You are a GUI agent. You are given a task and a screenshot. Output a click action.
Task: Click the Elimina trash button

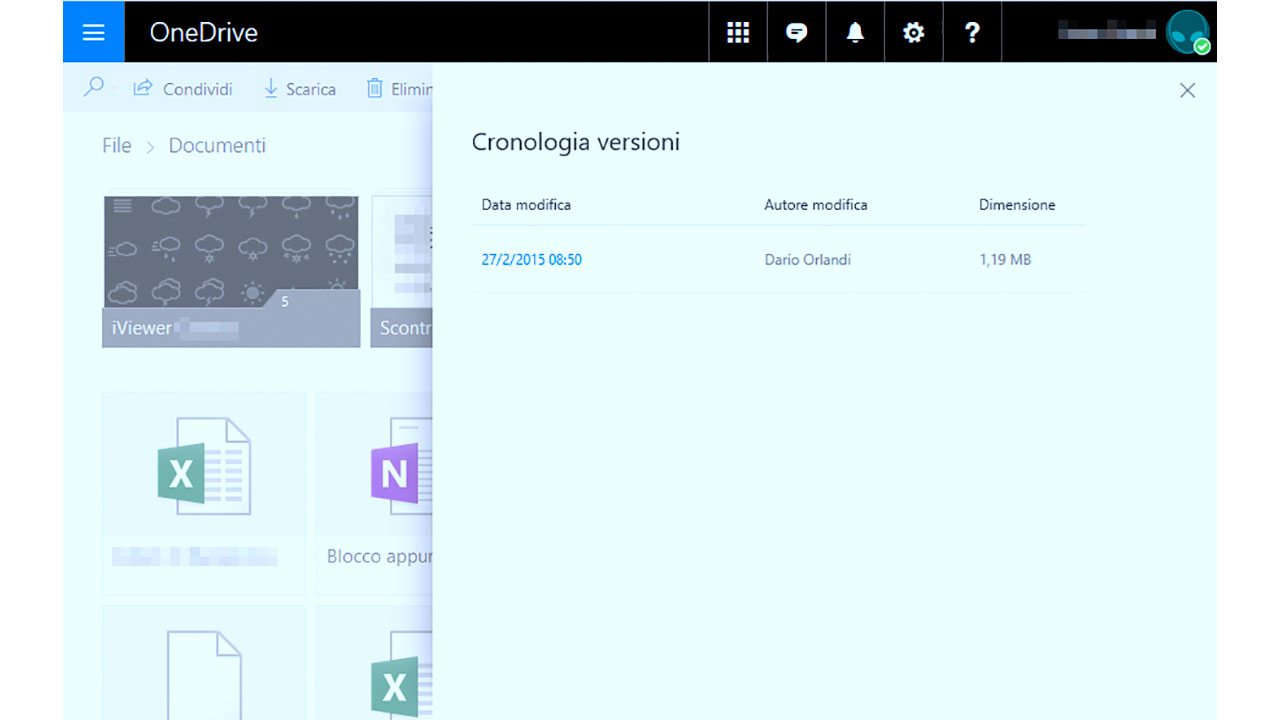[x=399, y=89]
